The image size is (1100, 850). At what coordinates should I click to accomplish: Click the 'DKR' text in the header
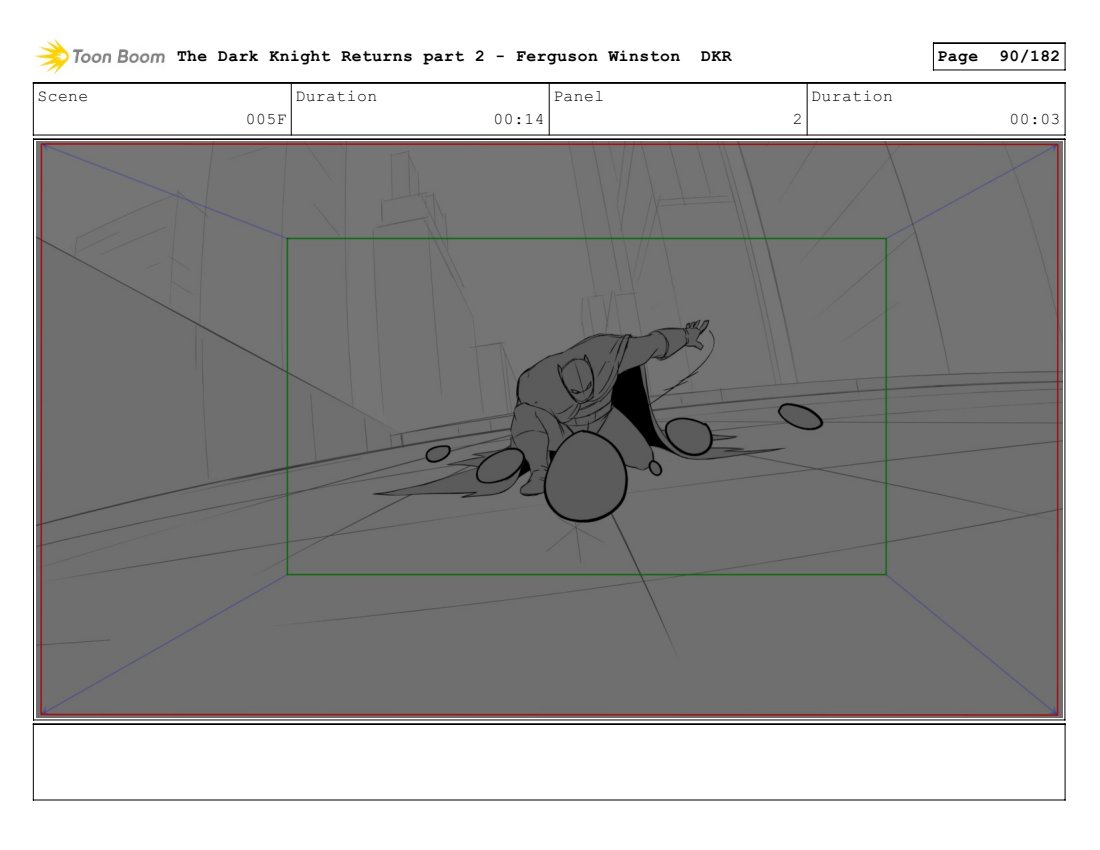point(716,56)
